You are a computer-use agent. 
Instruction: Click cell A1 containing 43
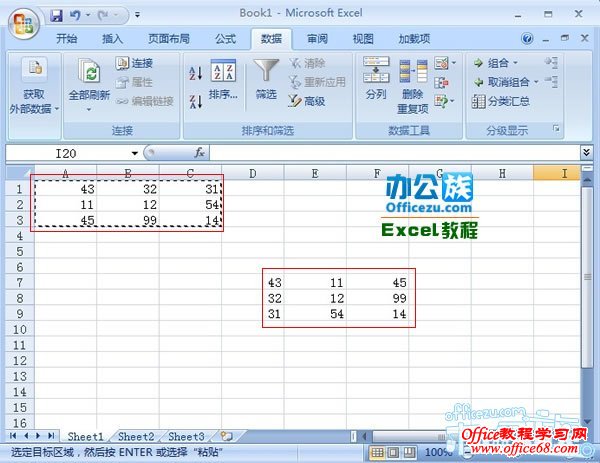pos(65,189)
